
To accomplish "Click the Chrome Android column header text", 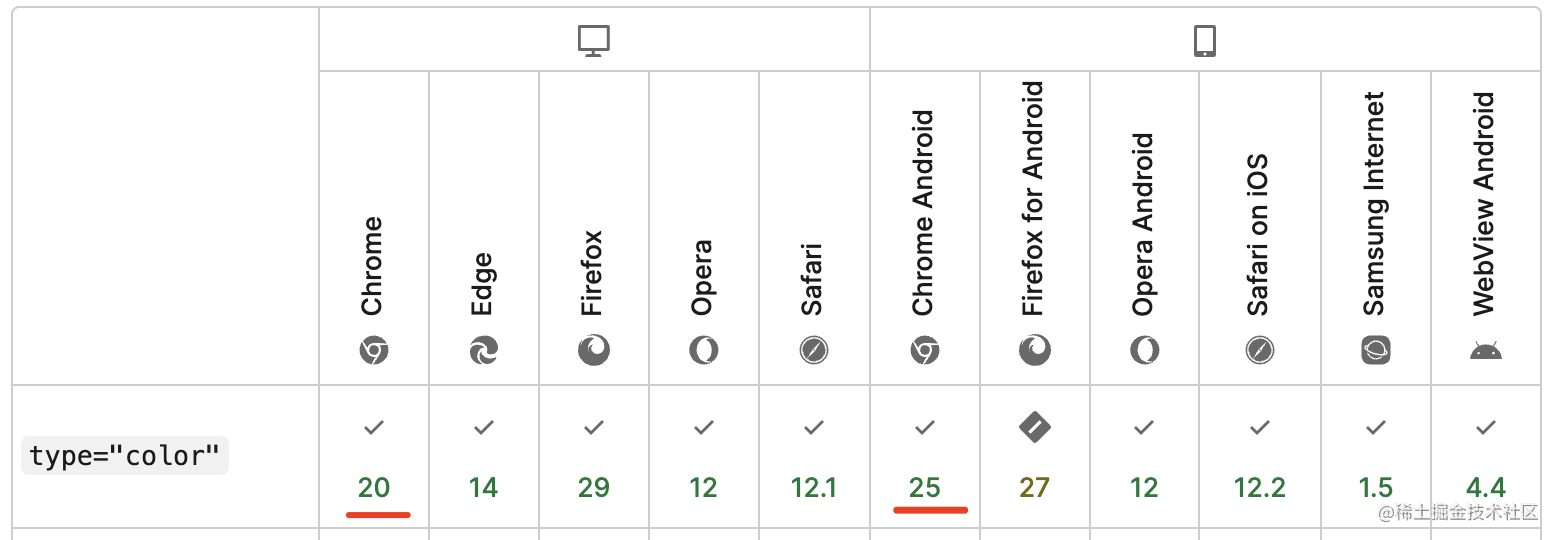I will tap(923, 212).
